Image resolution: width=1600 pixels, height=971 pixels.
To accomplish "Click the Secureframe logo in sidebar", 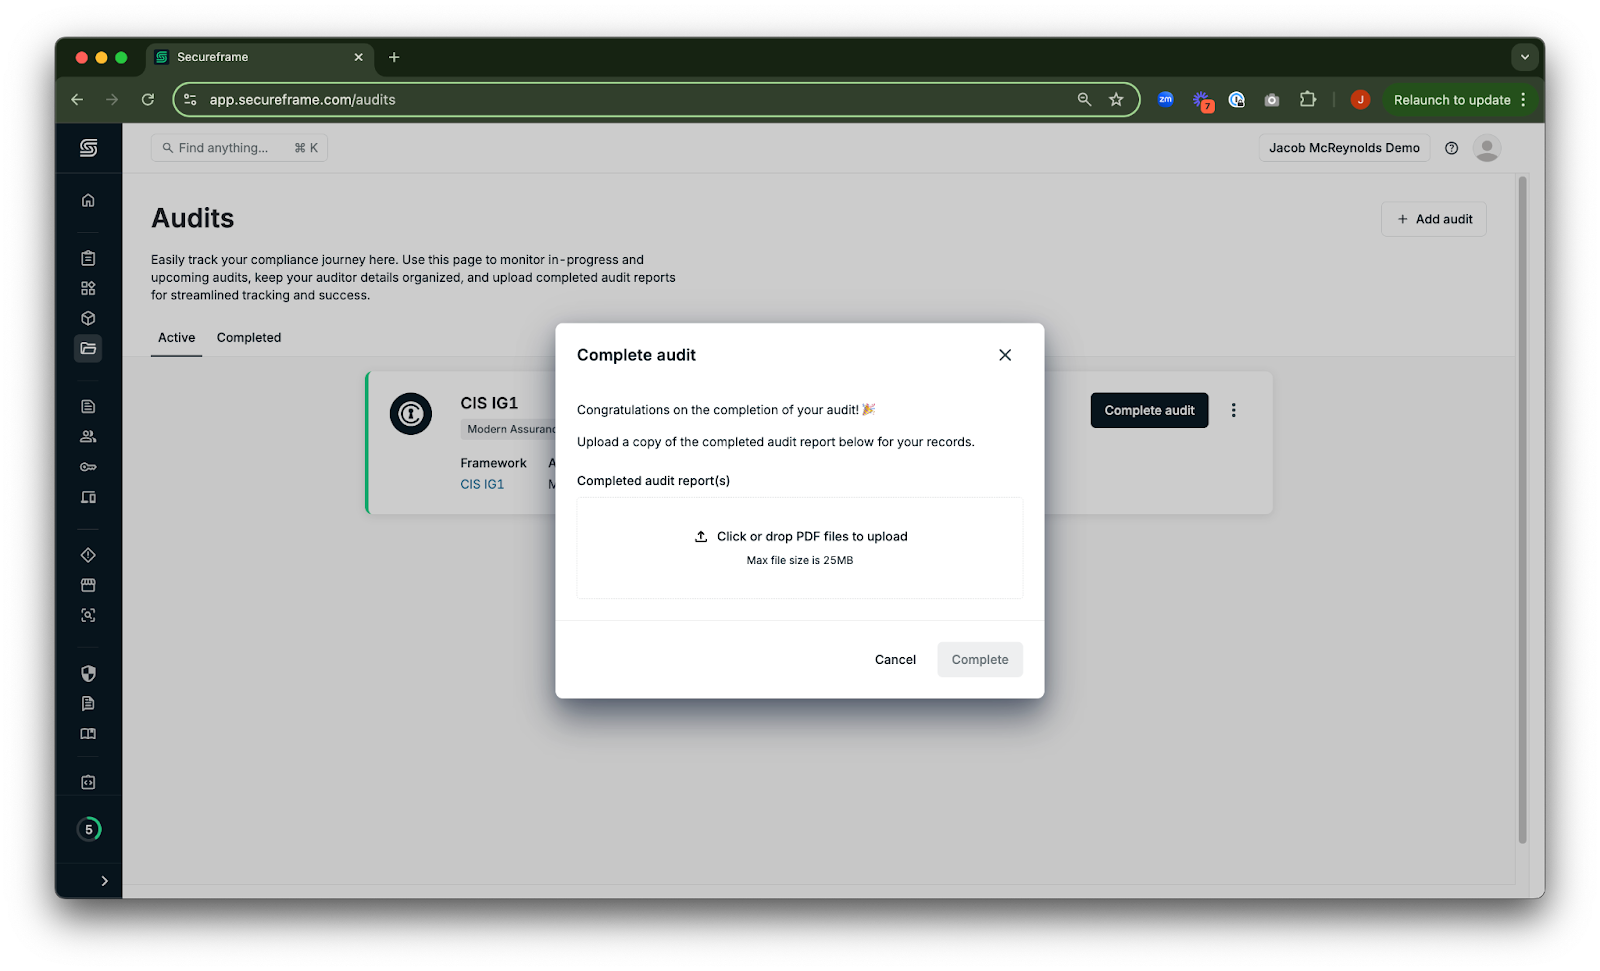I will click(x=88, y=148).
